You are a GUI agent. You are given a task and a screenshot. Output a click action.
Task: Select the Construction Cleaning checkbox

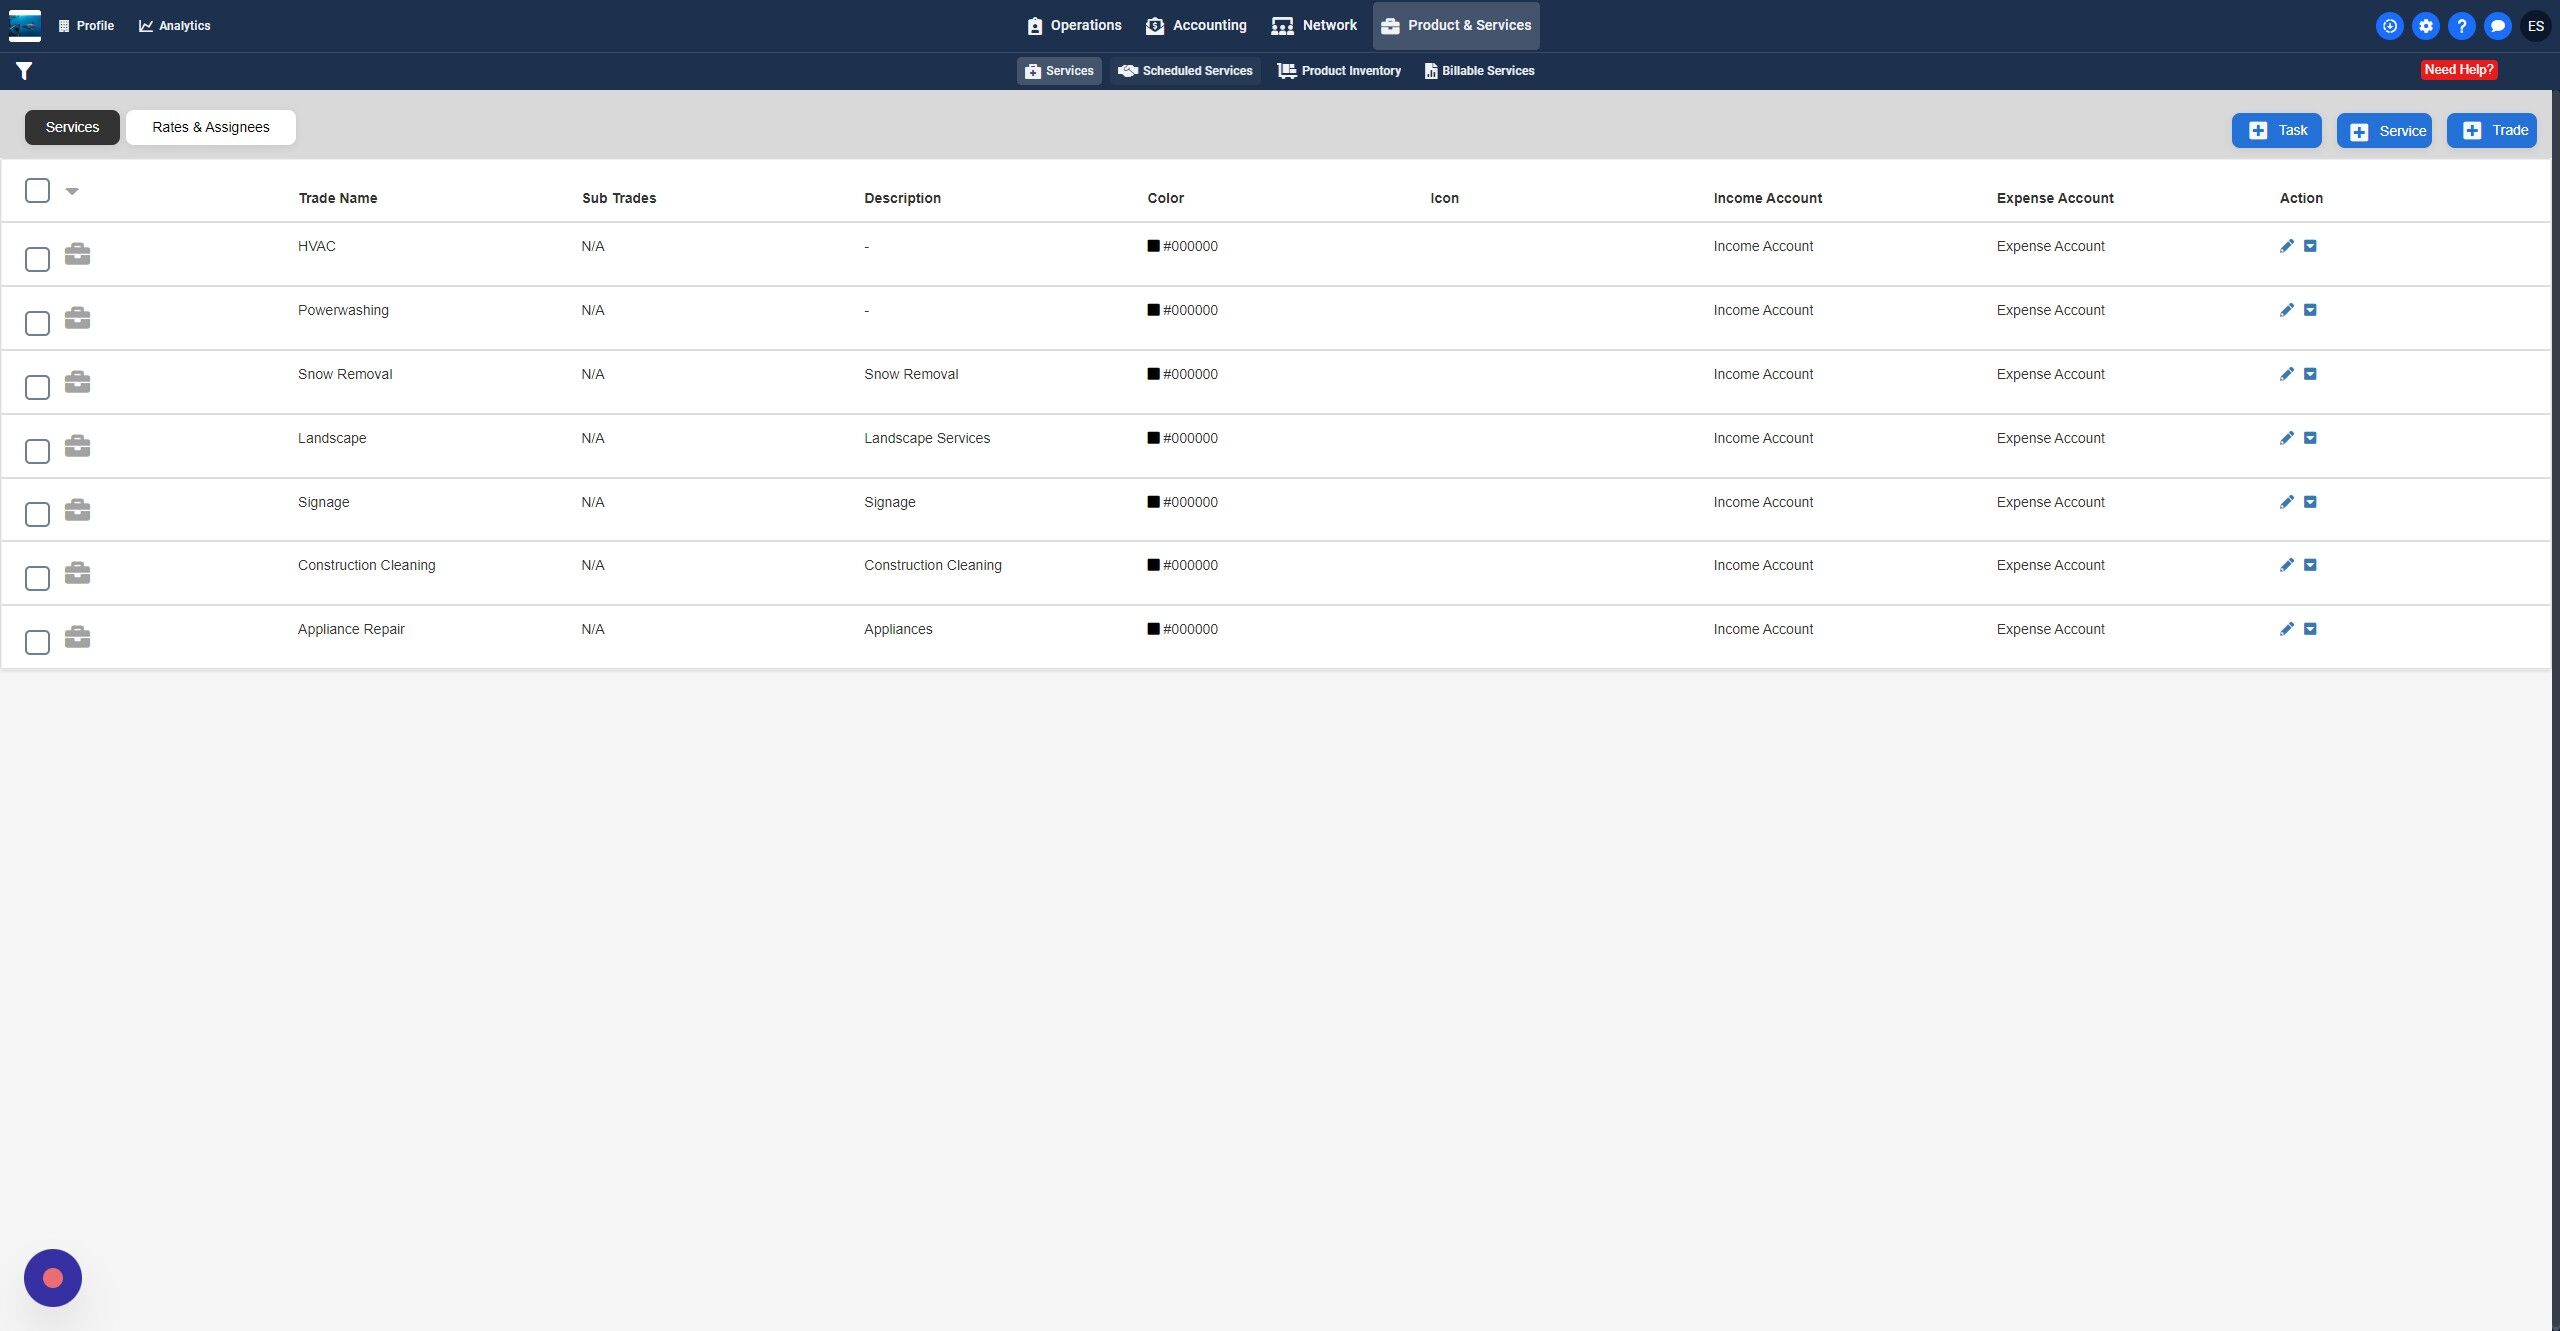click(37, 578)
